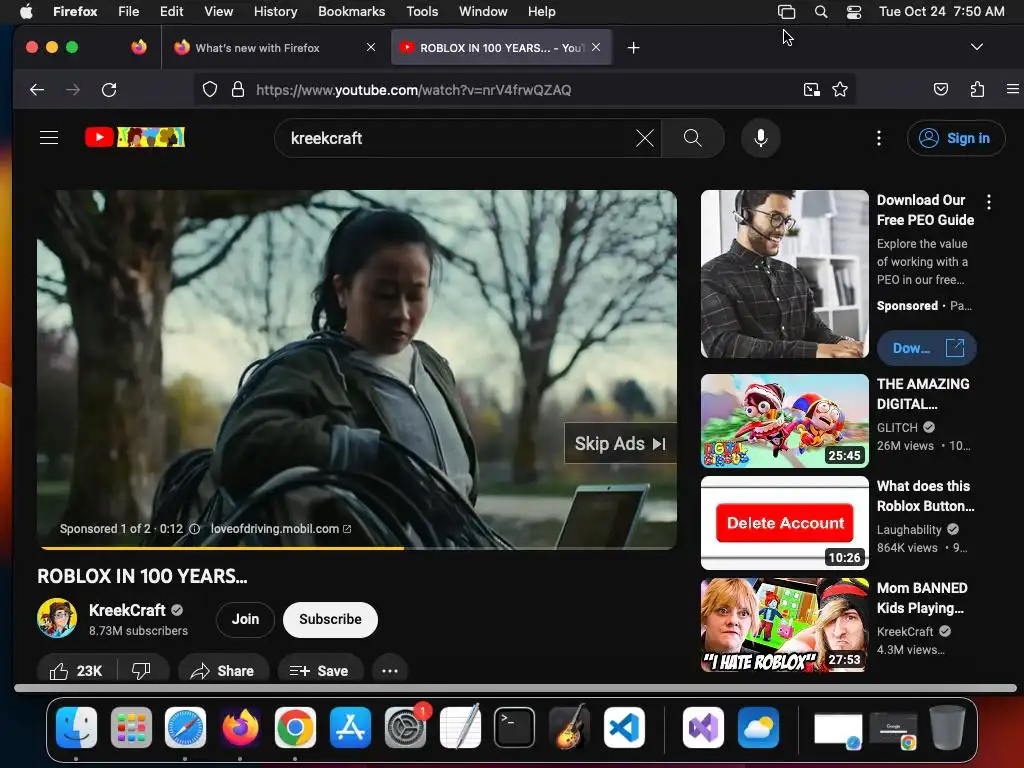This screenshot has width=1024, height=768.
Task: Open Firefox application hamburger menu
Action: [x=1012, y=89]
